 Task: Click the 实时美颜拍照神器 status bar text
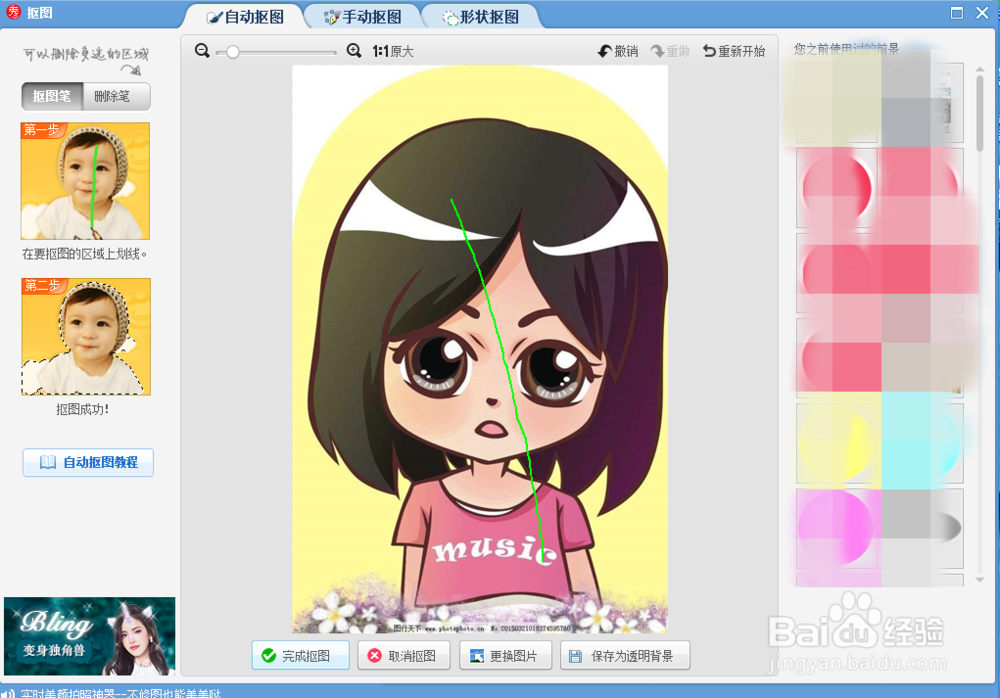(121, 694)
